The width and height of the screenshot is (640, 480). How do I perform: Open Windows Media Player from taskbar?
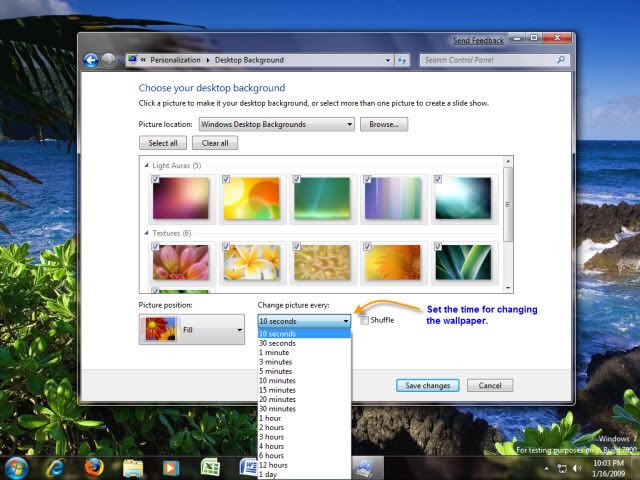coord(171,467)
